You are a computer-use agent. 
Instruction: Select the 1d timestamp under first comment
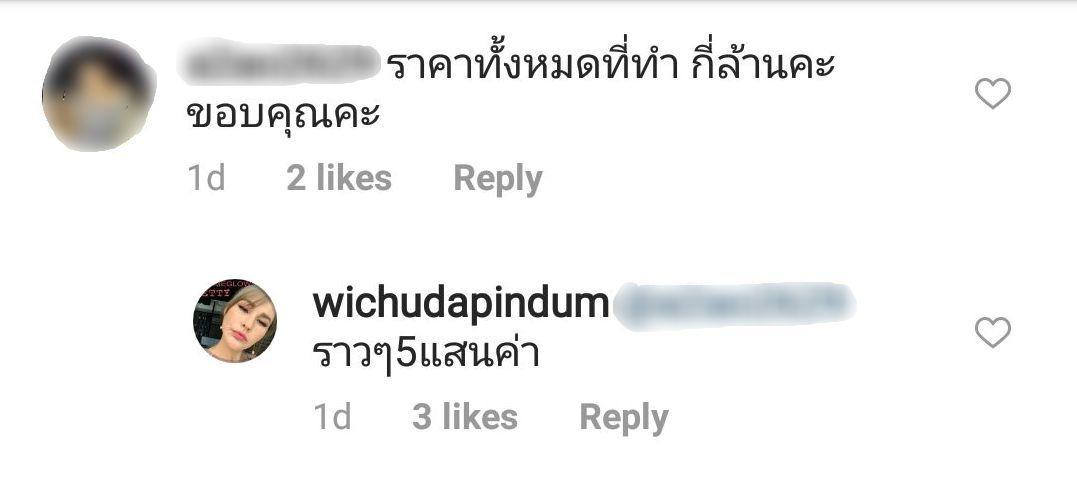(206, 179)
